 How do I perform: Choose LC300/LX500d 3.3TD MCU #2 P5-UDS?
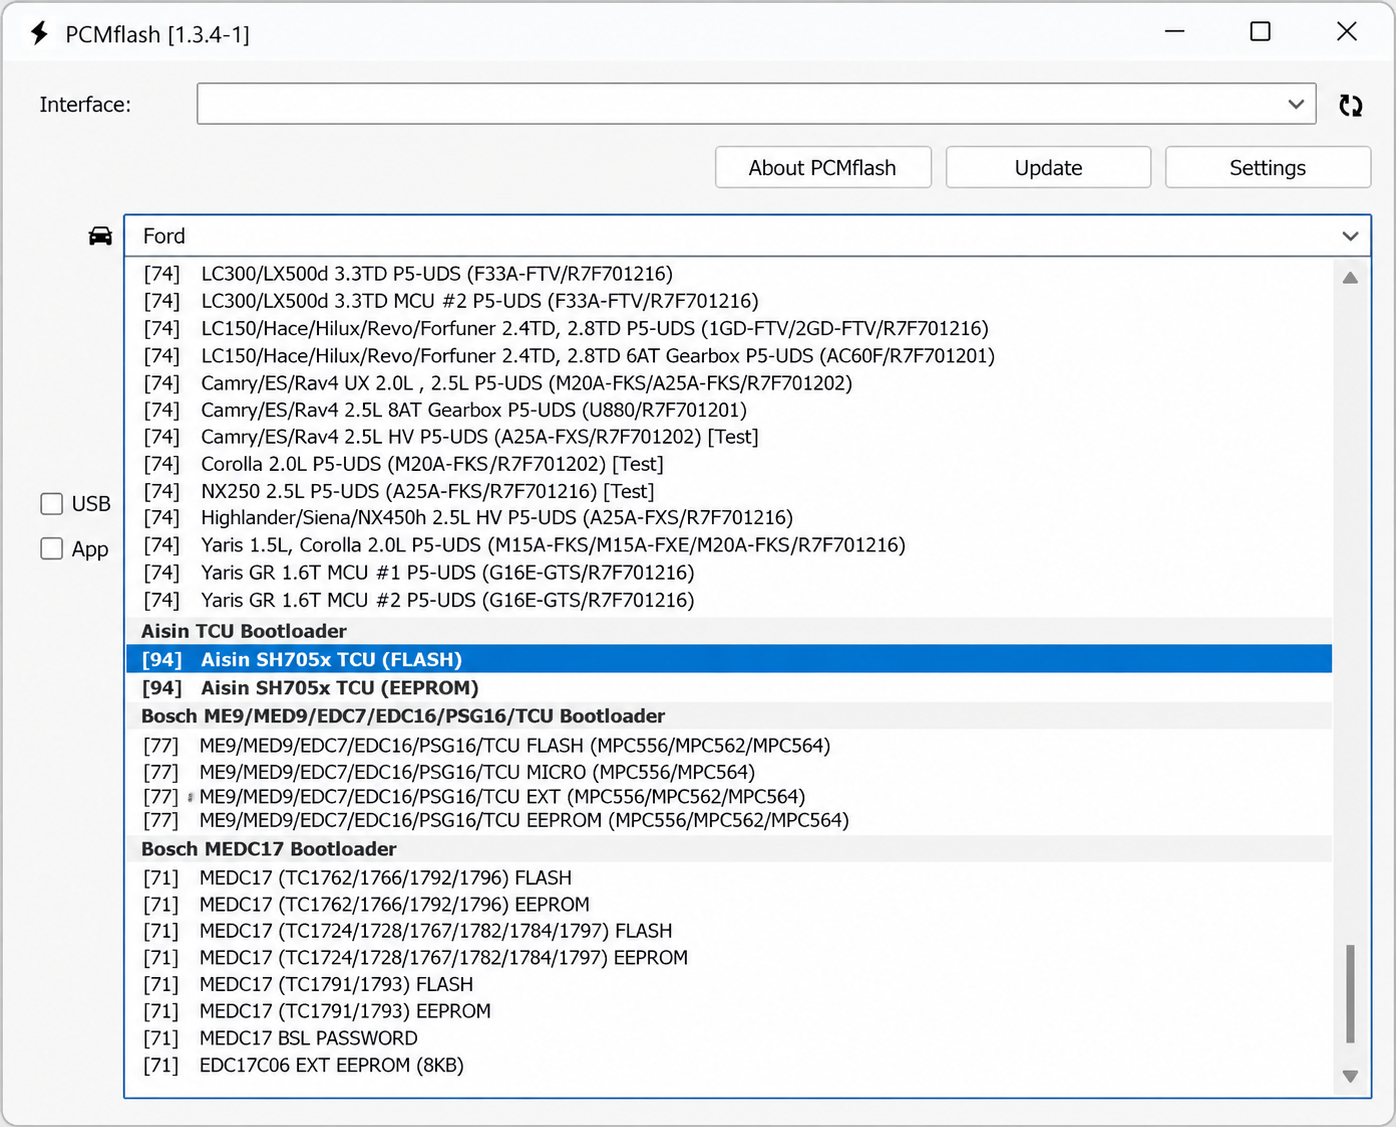(x=729, y=301)
